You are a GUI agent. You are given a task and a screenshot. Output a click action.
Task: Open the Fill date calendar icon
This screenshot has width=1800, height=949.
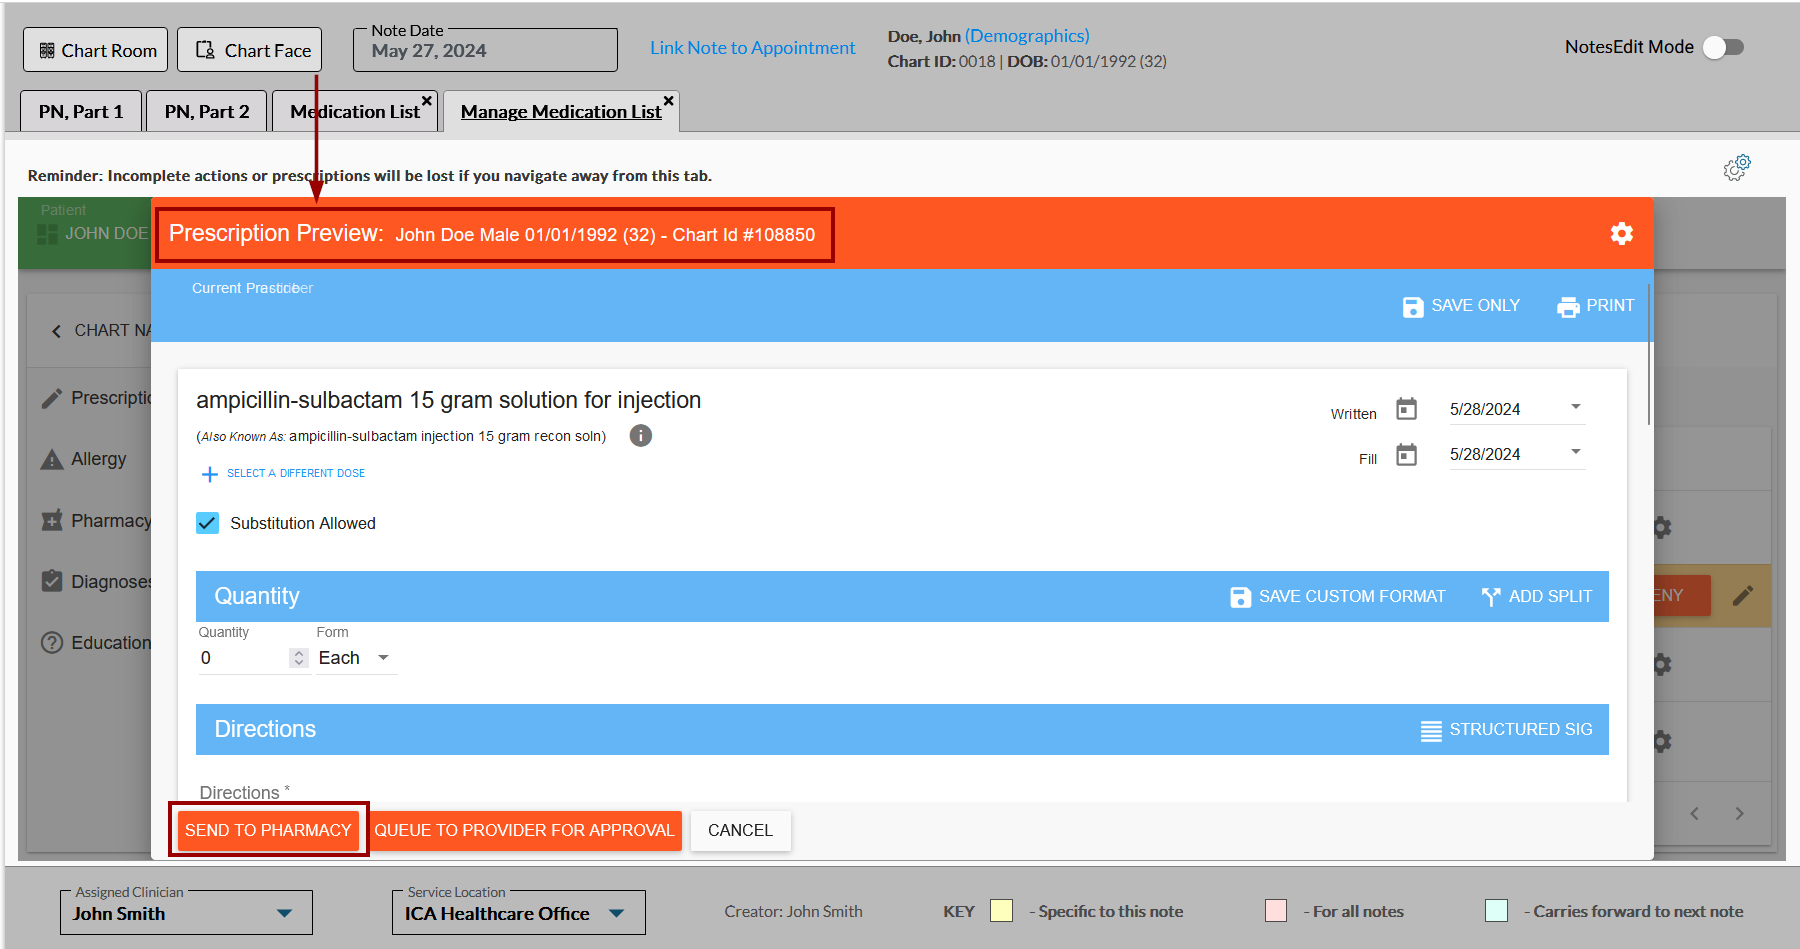[1406, 455]
